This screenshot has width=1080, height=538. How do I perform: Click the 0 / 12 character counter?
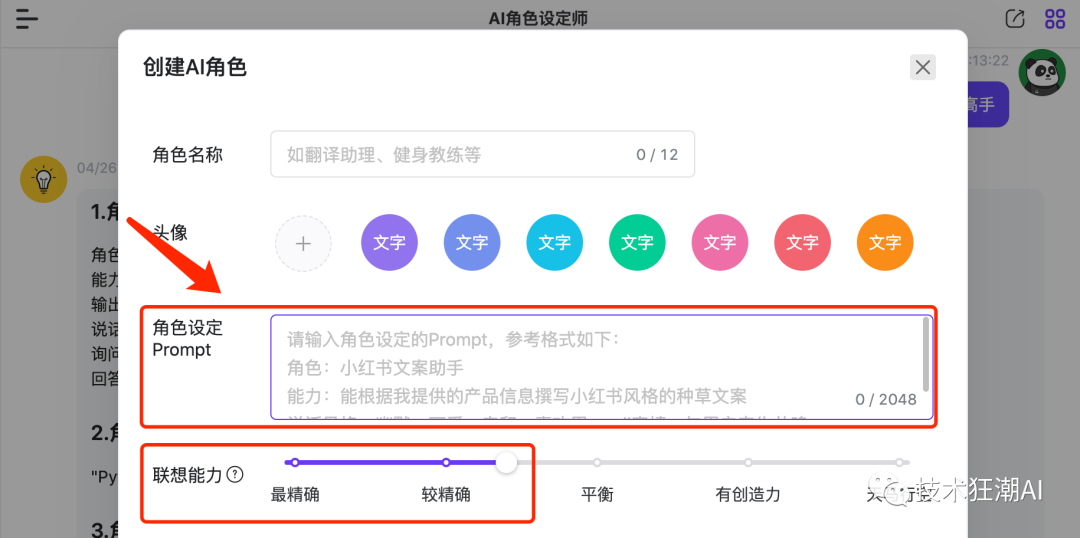click(x=657, y=155)
